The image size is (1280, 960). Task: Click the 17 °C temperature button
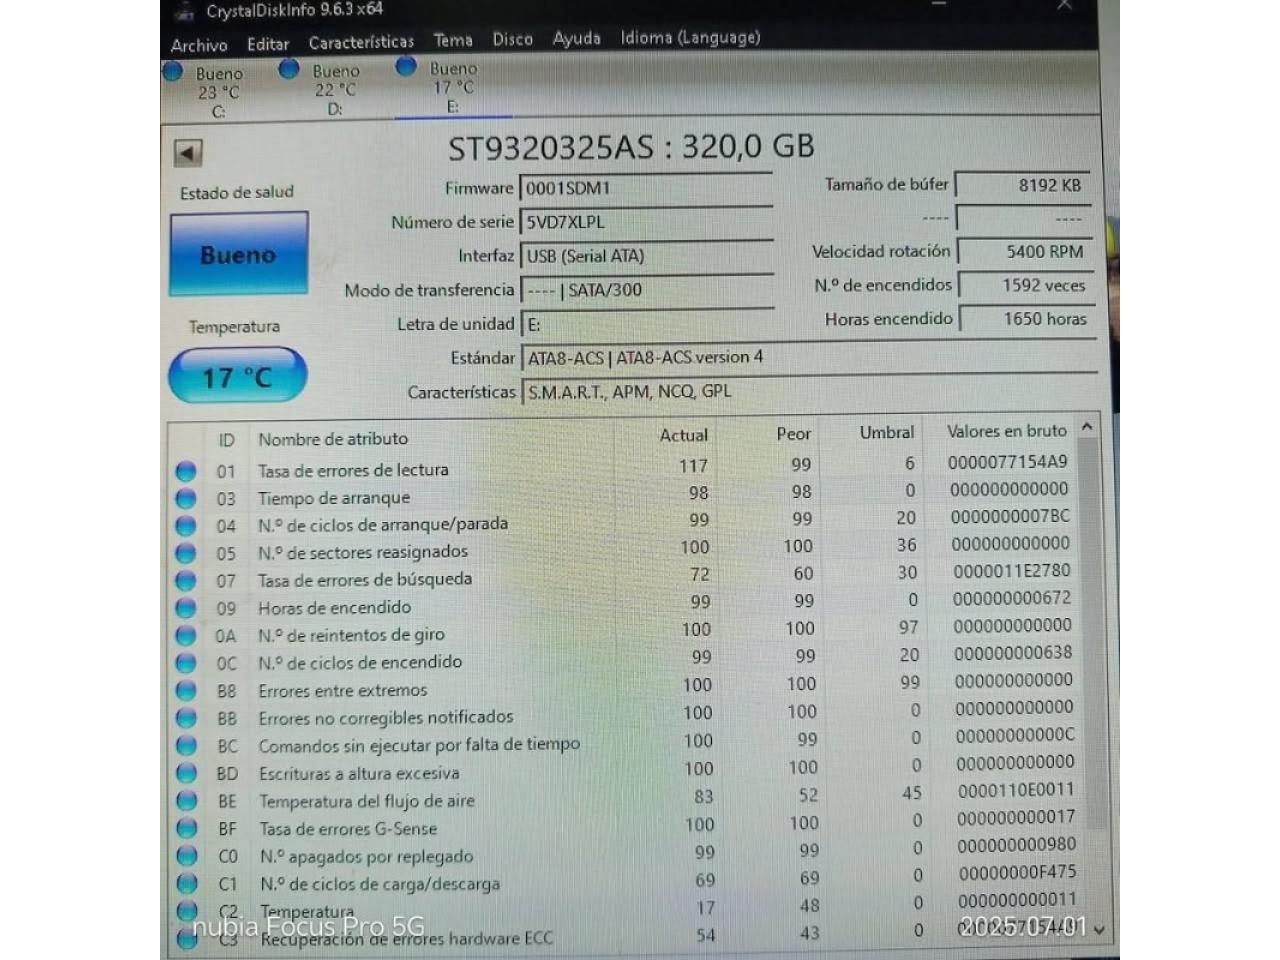(x=238, y=377)
